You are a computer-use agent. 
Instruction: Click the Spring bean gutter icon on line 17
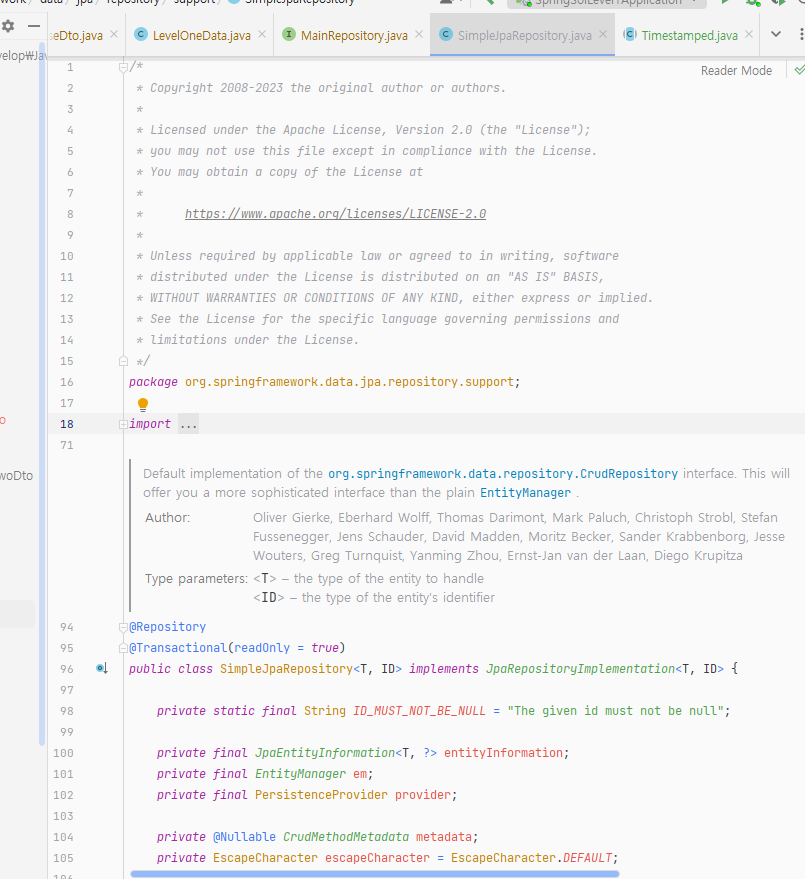point(142,403)
